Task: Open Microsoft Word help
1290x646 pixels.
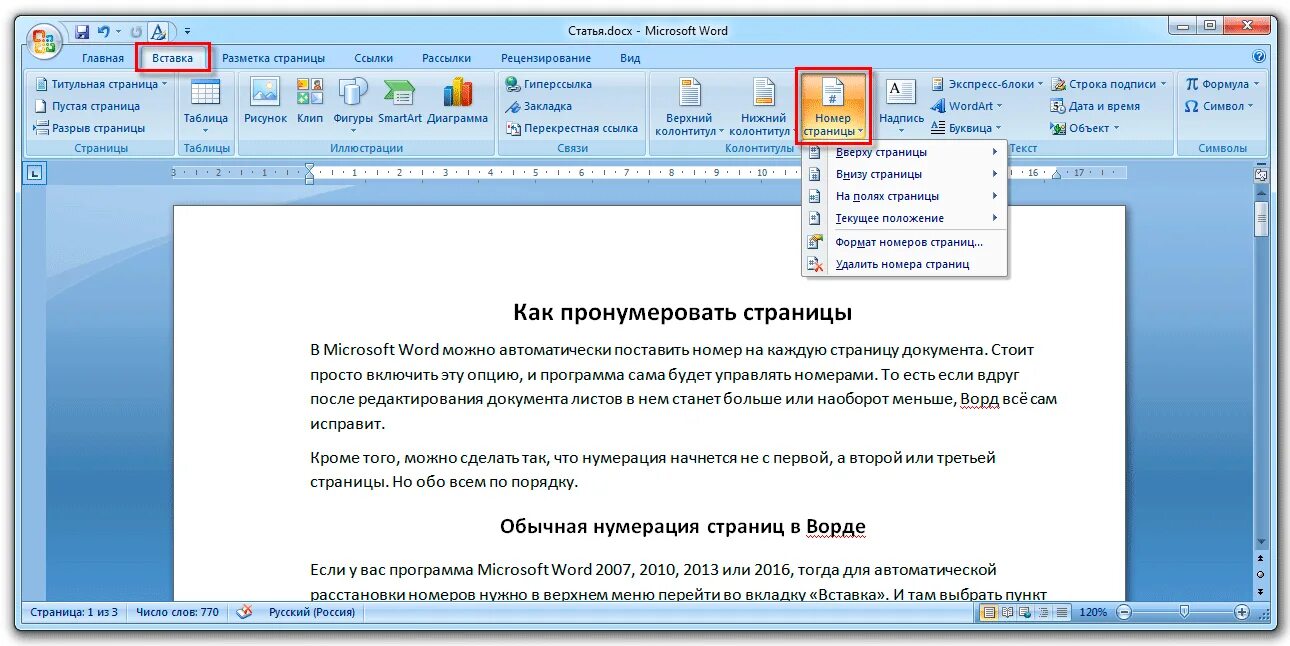Action: (1258, 57)
